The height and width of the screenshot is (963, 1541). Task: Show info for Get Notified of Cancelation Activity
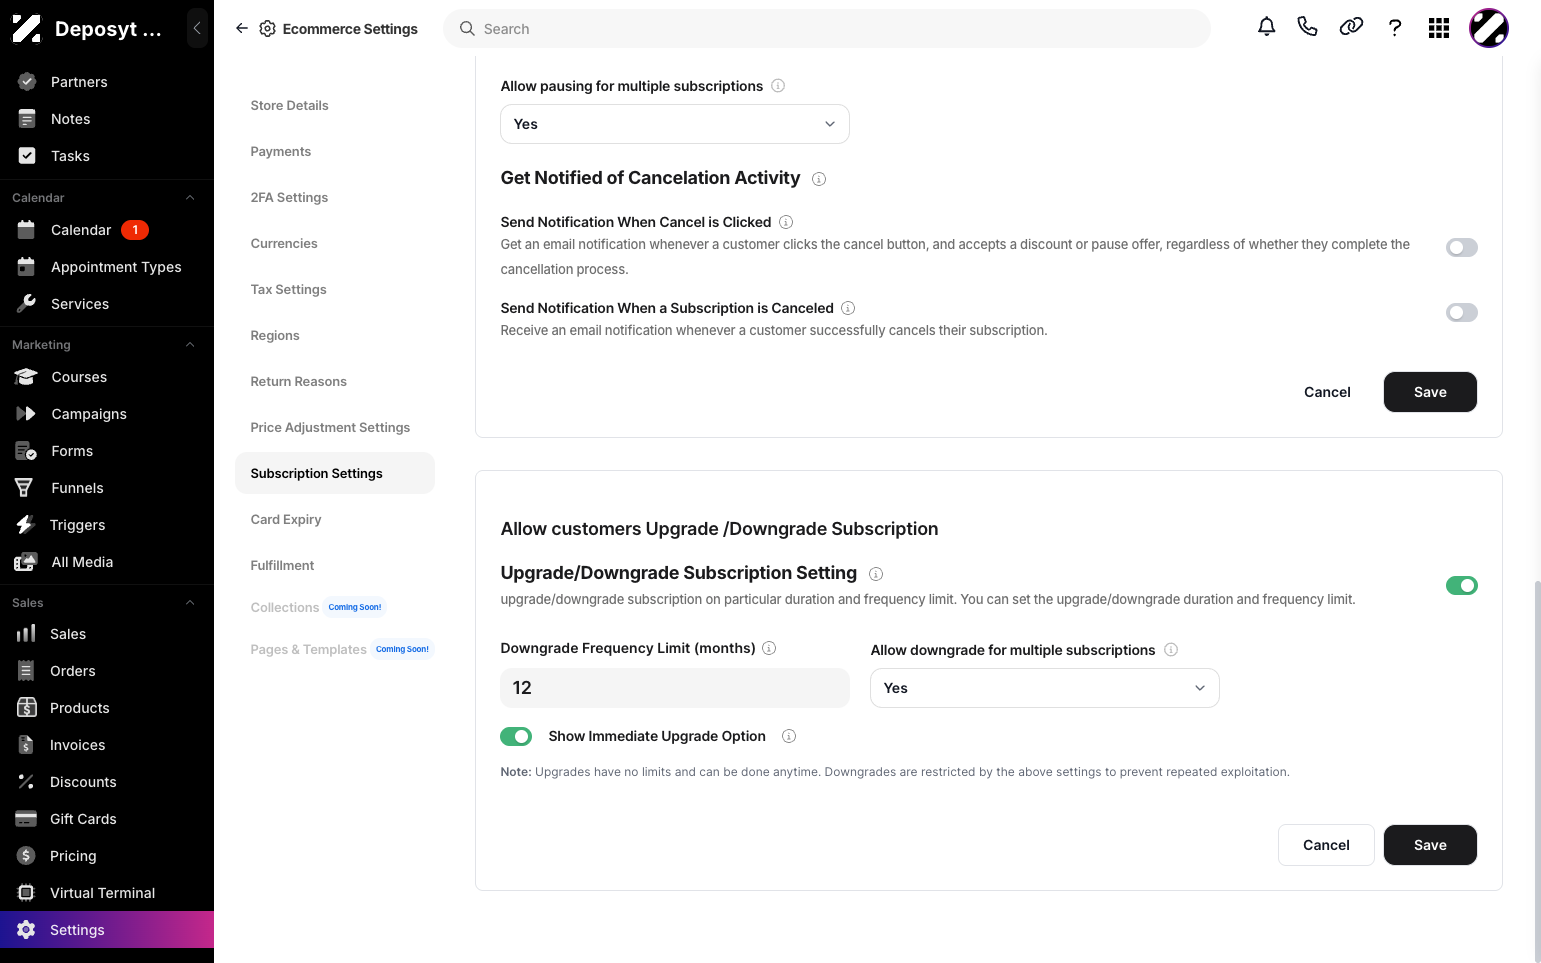coord(819,179)
